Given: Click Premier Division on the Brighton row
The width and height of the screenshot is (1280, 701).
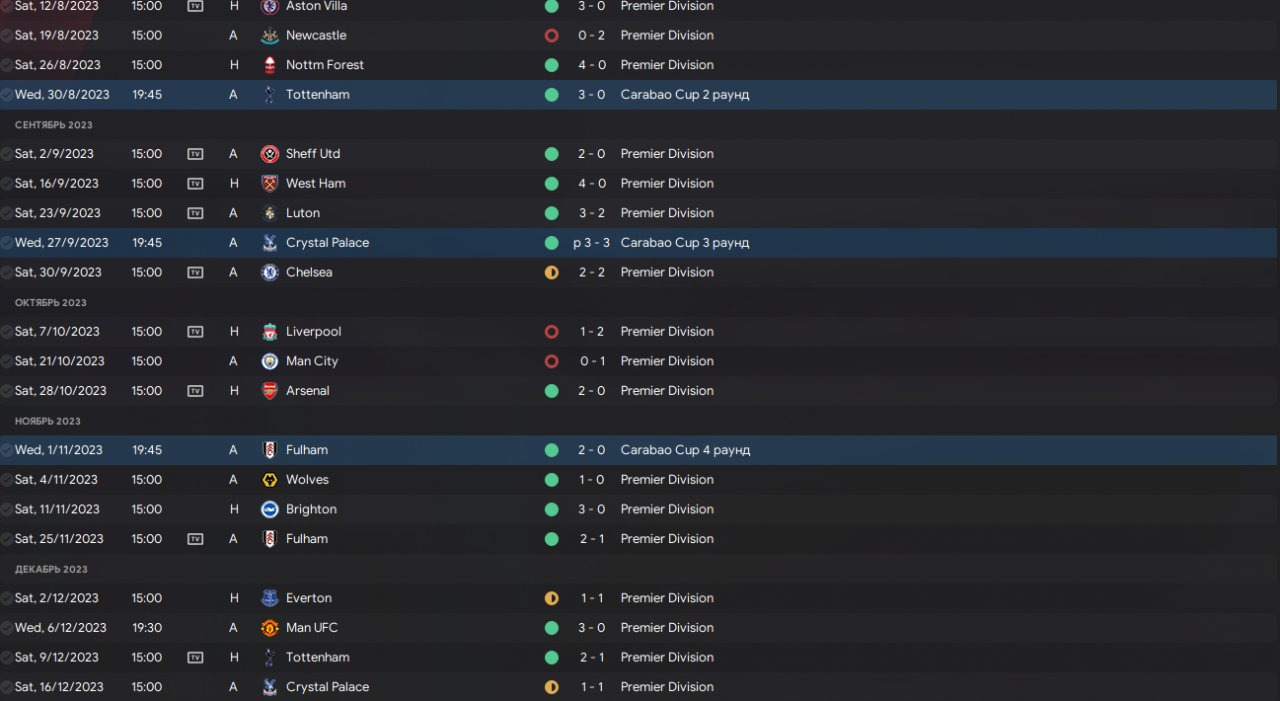Looking at the screenshot, I should 667,509.
